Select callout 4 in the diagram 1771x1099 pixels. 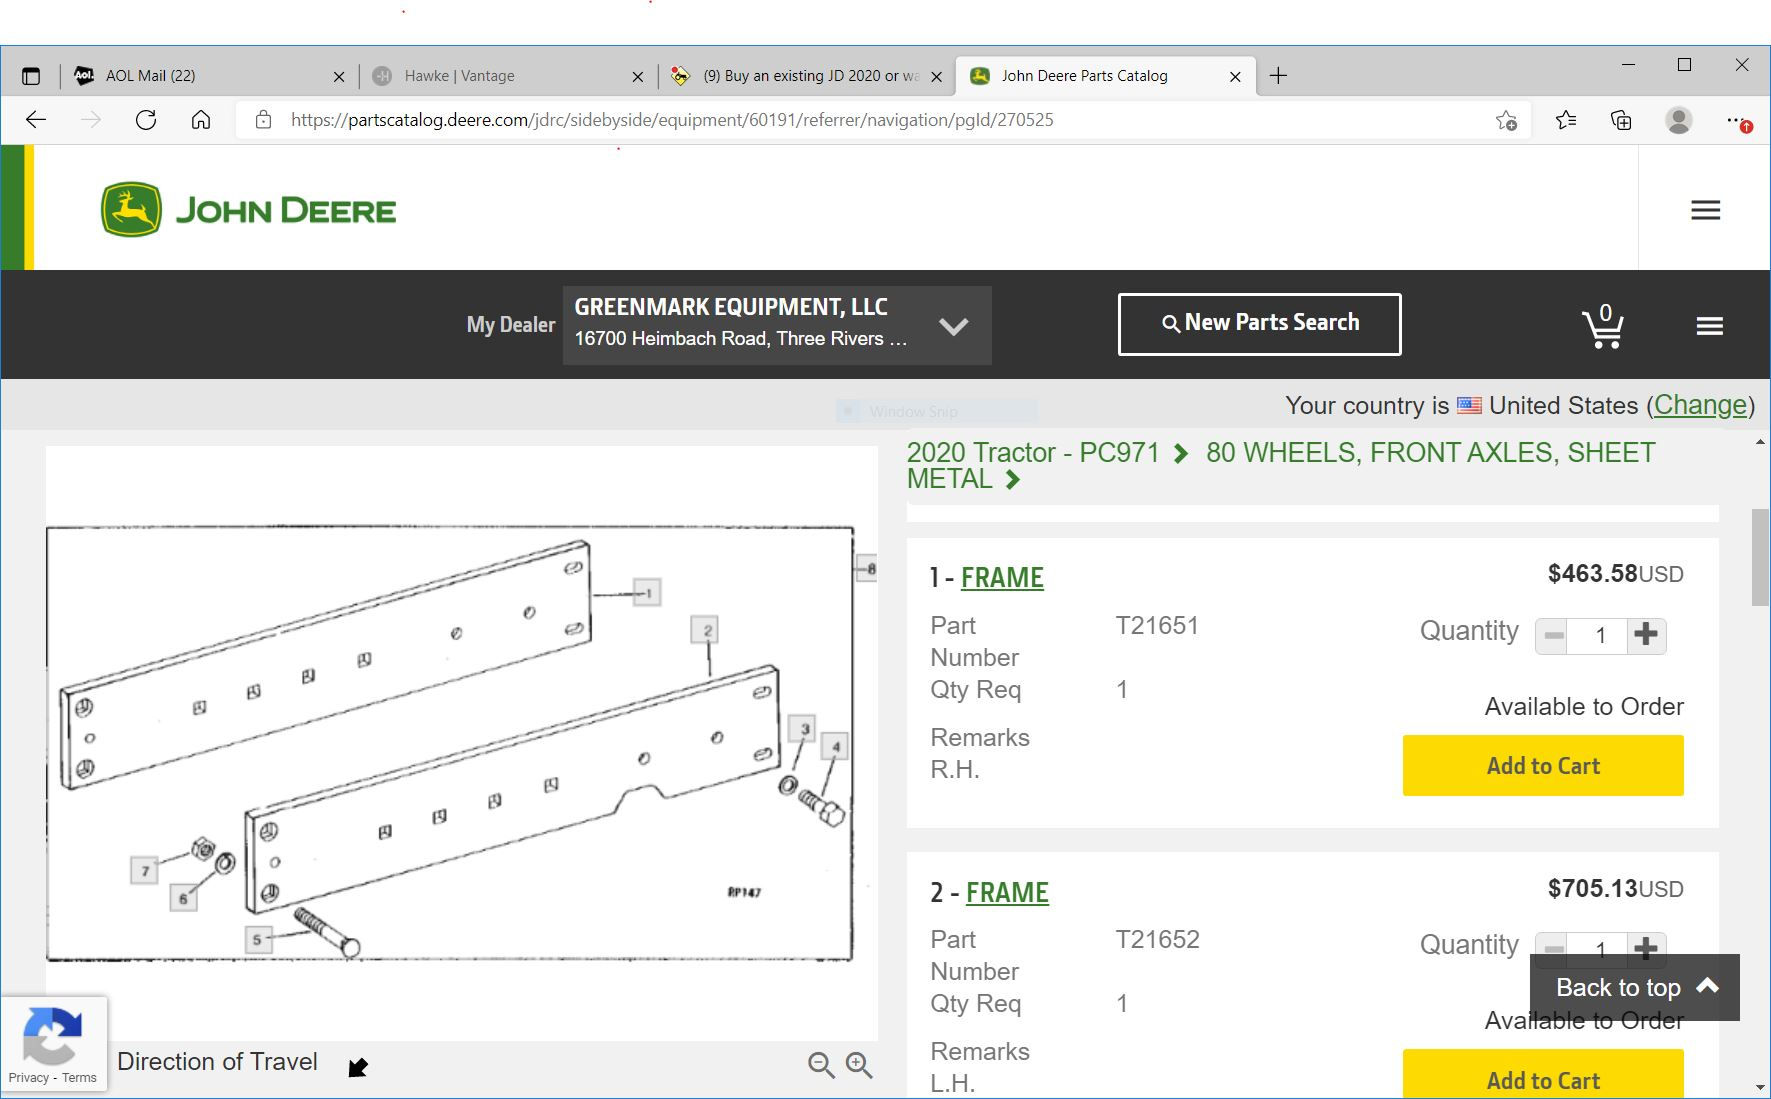tap(835, 746)
